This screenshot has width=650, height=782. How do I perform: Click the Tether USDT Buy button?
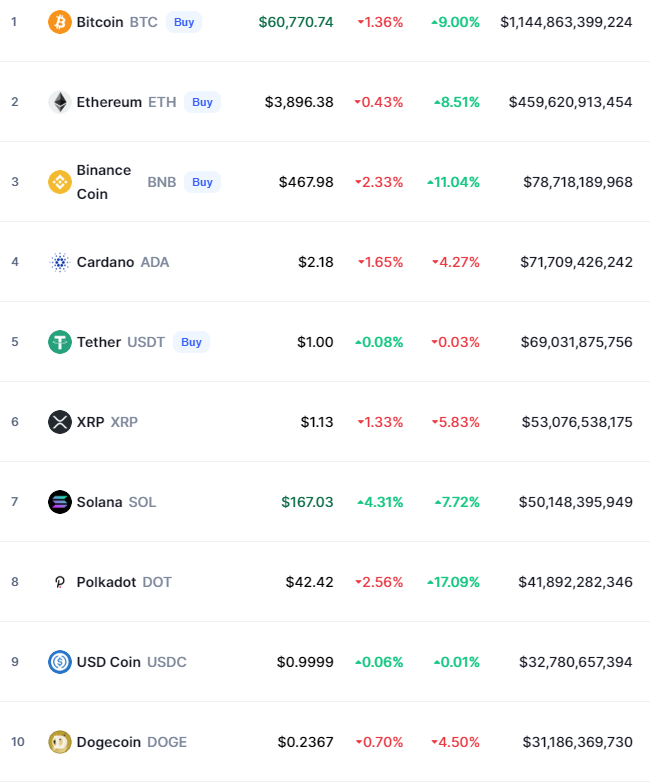point(191,342)
